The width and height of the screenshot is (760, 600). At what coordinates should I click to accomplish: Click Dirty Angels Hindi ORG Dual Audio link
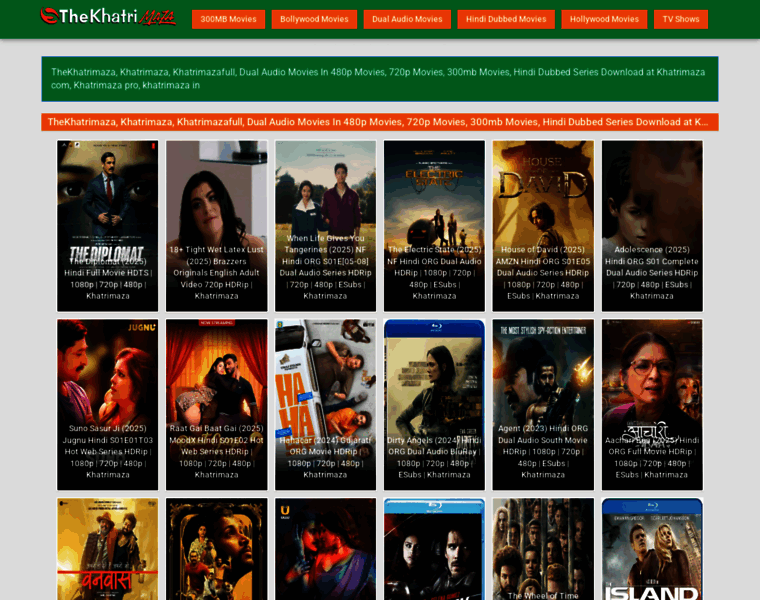click(434, 458)
